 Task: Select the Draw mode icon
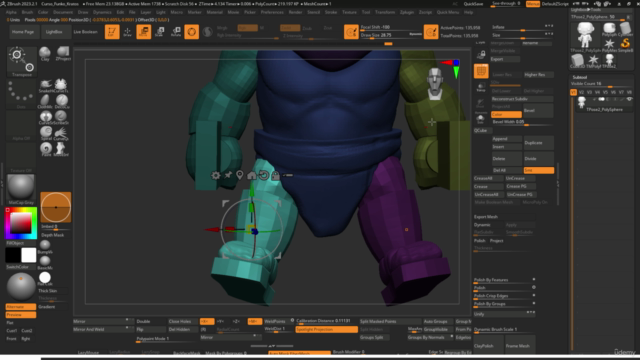tap(127, 32)
